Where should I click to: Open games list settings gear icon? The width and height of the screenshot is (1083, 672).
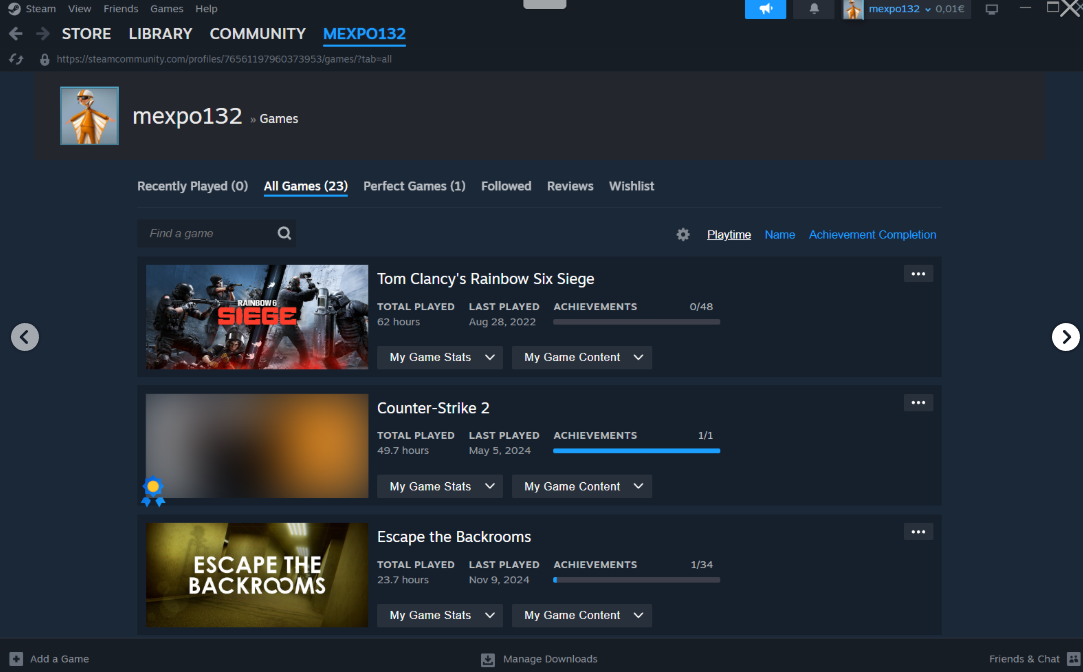pos(683,235)
